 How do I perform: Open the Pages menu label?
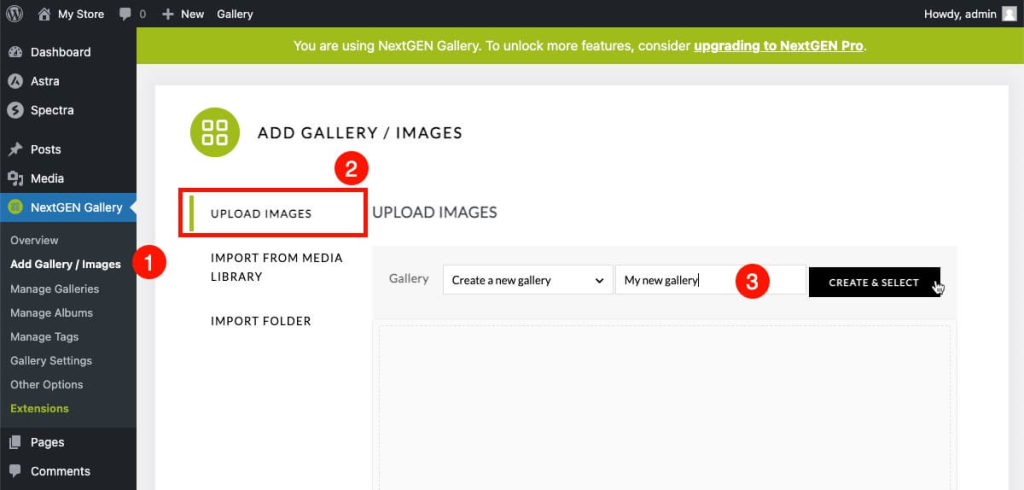point(48,442)
